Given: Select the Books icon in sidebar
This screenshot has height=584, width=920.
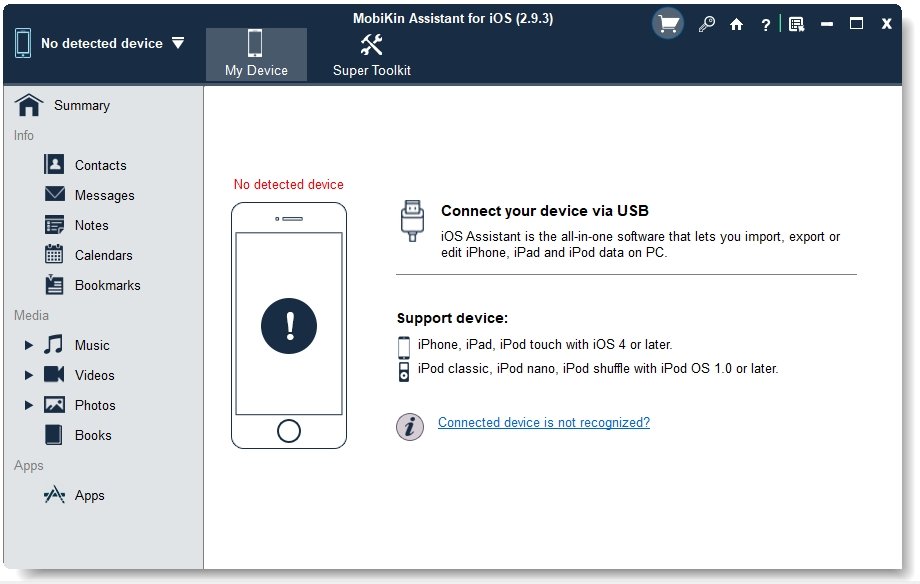Looking at the screenshot, I should pos(55,435).
